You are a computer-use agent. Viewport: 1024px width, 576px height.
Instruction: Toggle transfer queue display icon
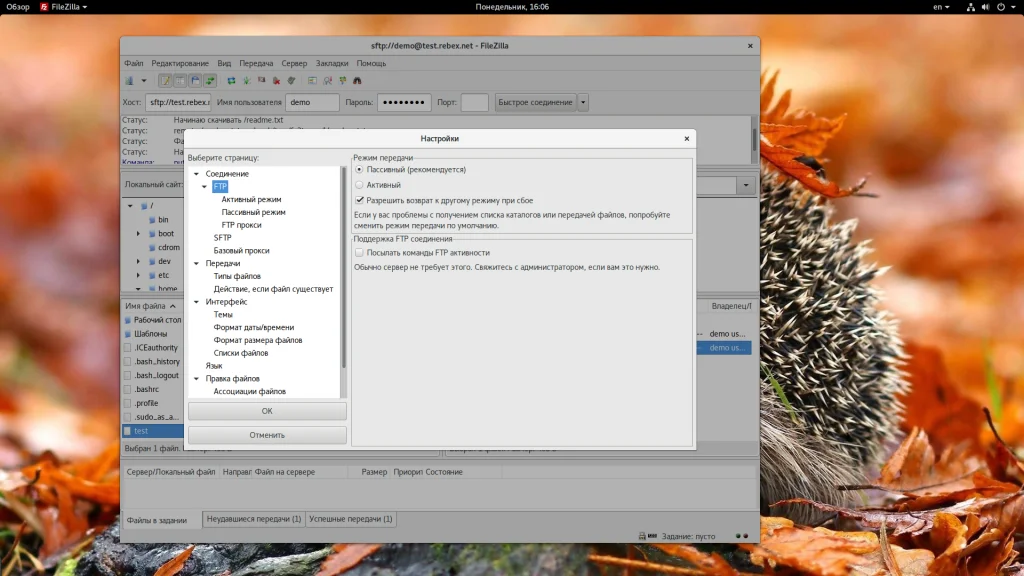(x=210, y=81)
